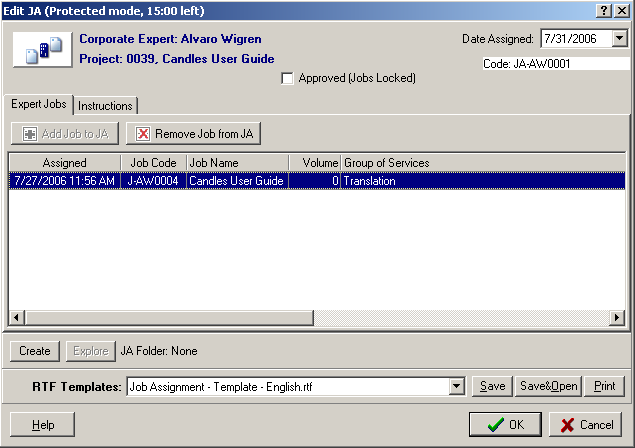Switch to the Instructions tab
The image size is (635, 448).
pos(105,106)
